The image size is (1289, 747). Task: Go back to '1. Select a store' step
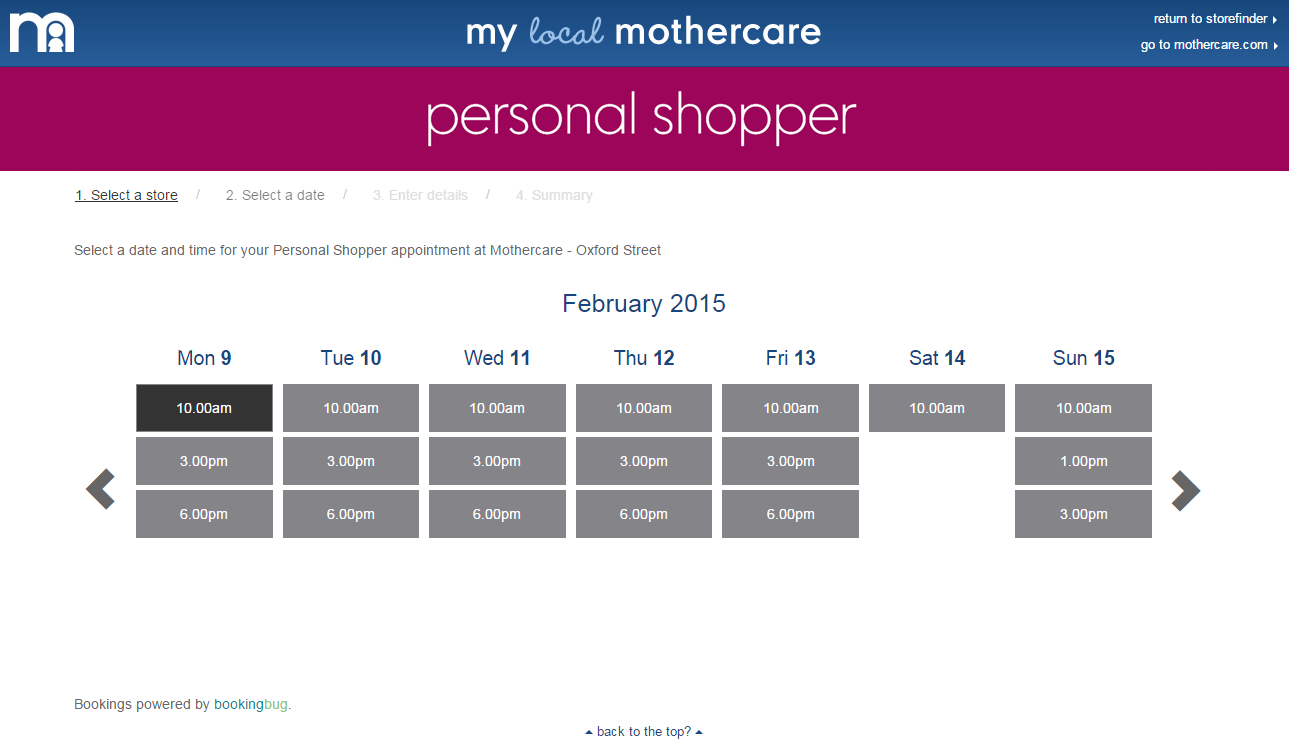point(126,196)
